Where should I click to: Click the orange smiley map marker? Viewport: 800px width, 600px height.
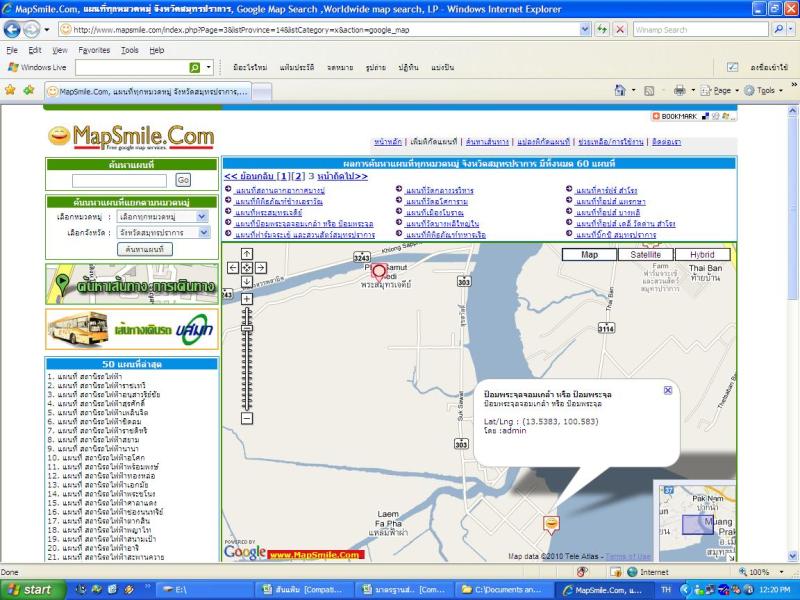(550, 522)
